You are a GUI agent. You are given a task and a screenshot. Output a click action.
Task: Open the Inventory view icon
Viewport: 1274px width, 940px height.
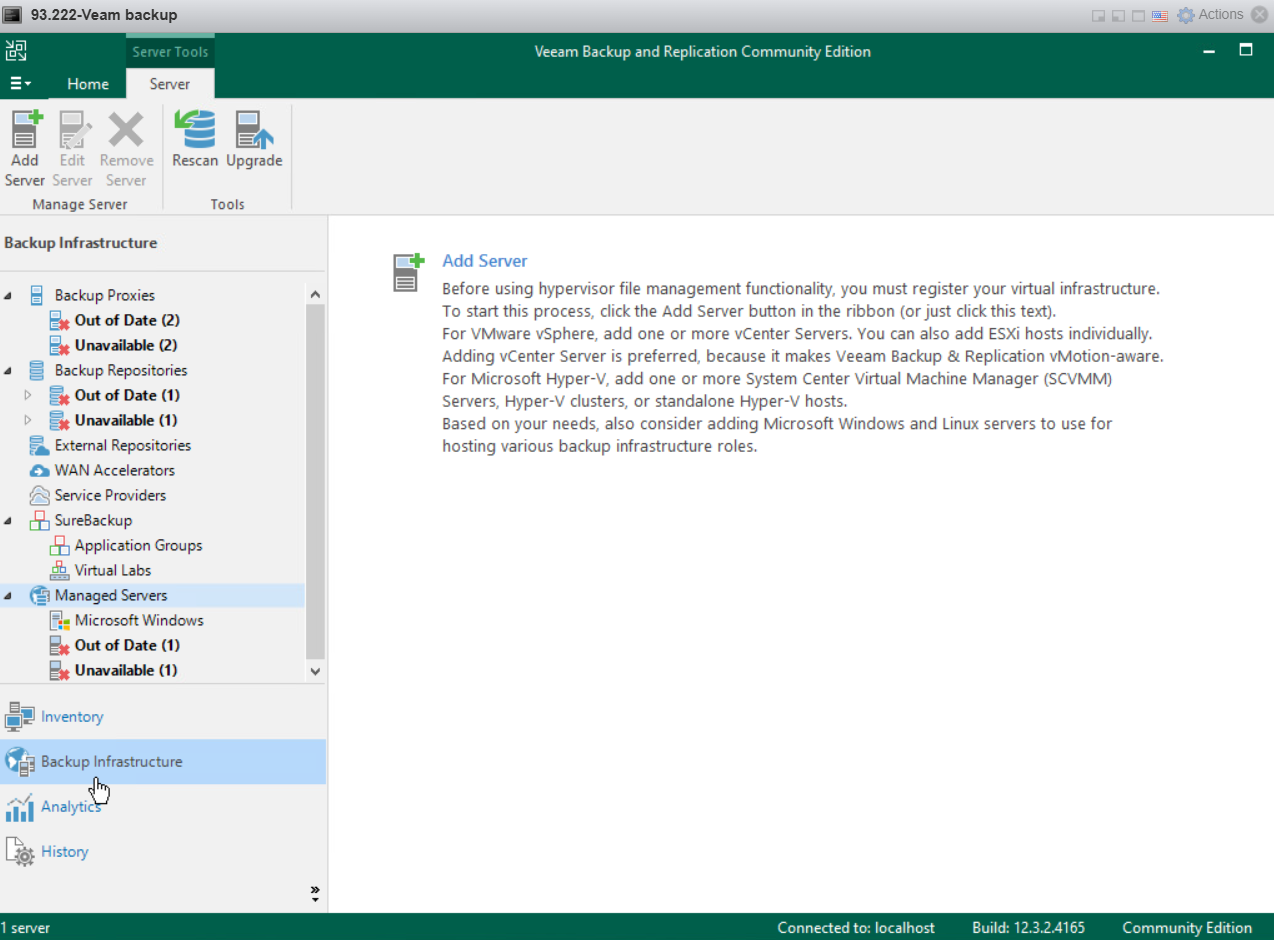point(20,717)
